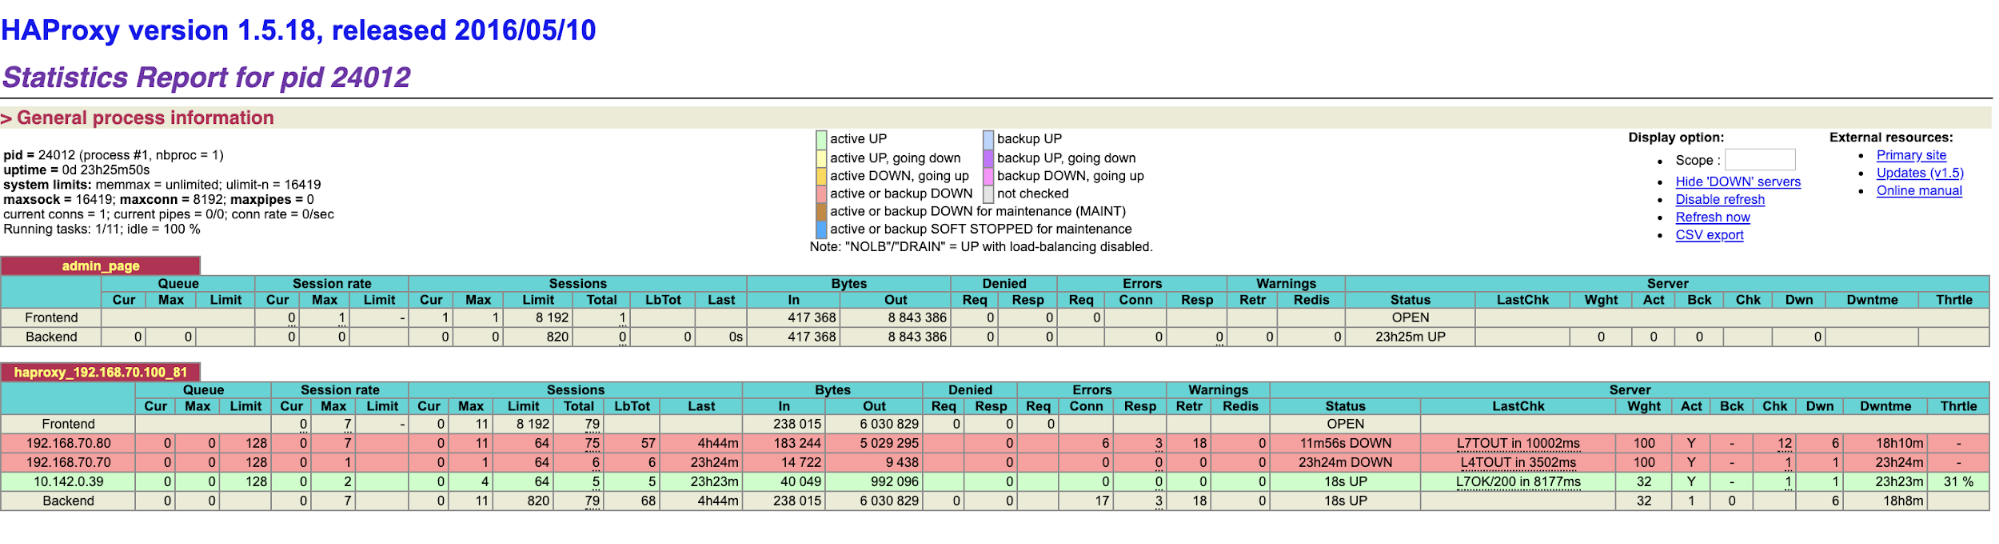
Task: Click the server row 10.142.0.39
Action: click(x=995, y=481)
